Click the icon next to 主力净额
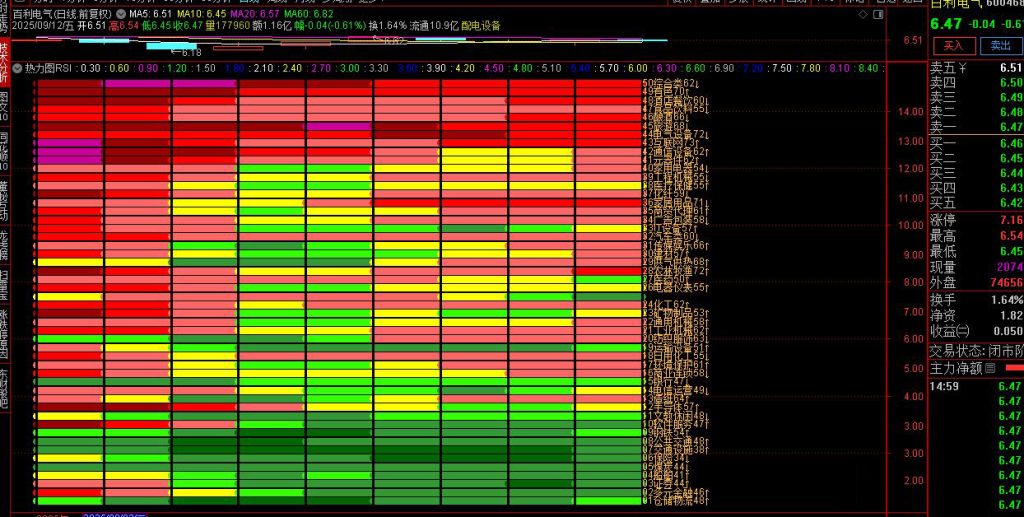The width and height of the screenshot is (1024, 517). point(990,368)
